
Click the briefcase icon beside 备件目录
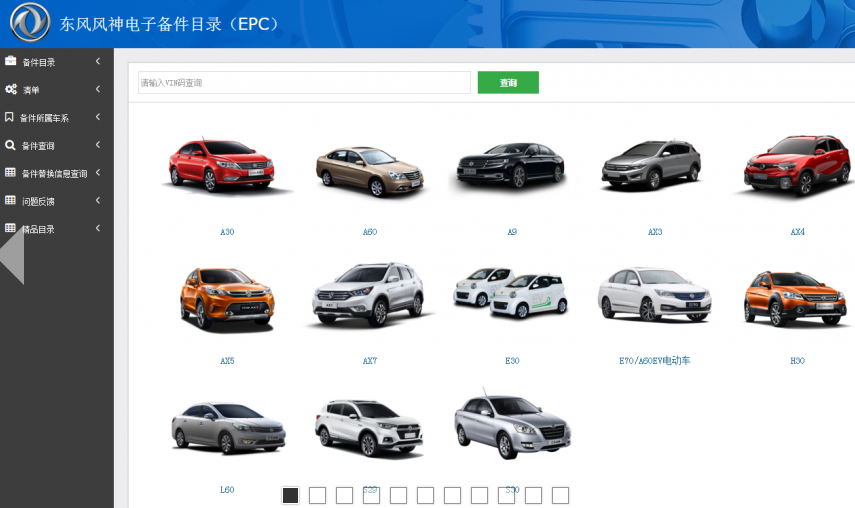(10, 61)
